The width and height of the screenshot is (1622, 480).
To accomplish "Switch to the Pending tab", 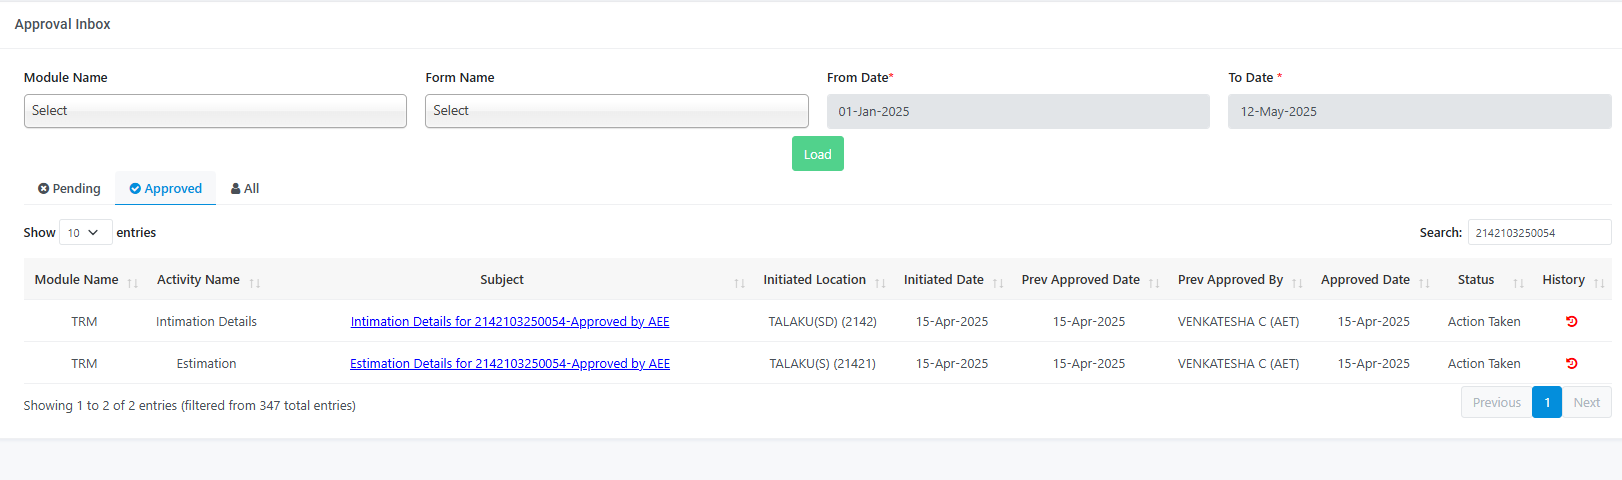I will [x=69, y=188].
